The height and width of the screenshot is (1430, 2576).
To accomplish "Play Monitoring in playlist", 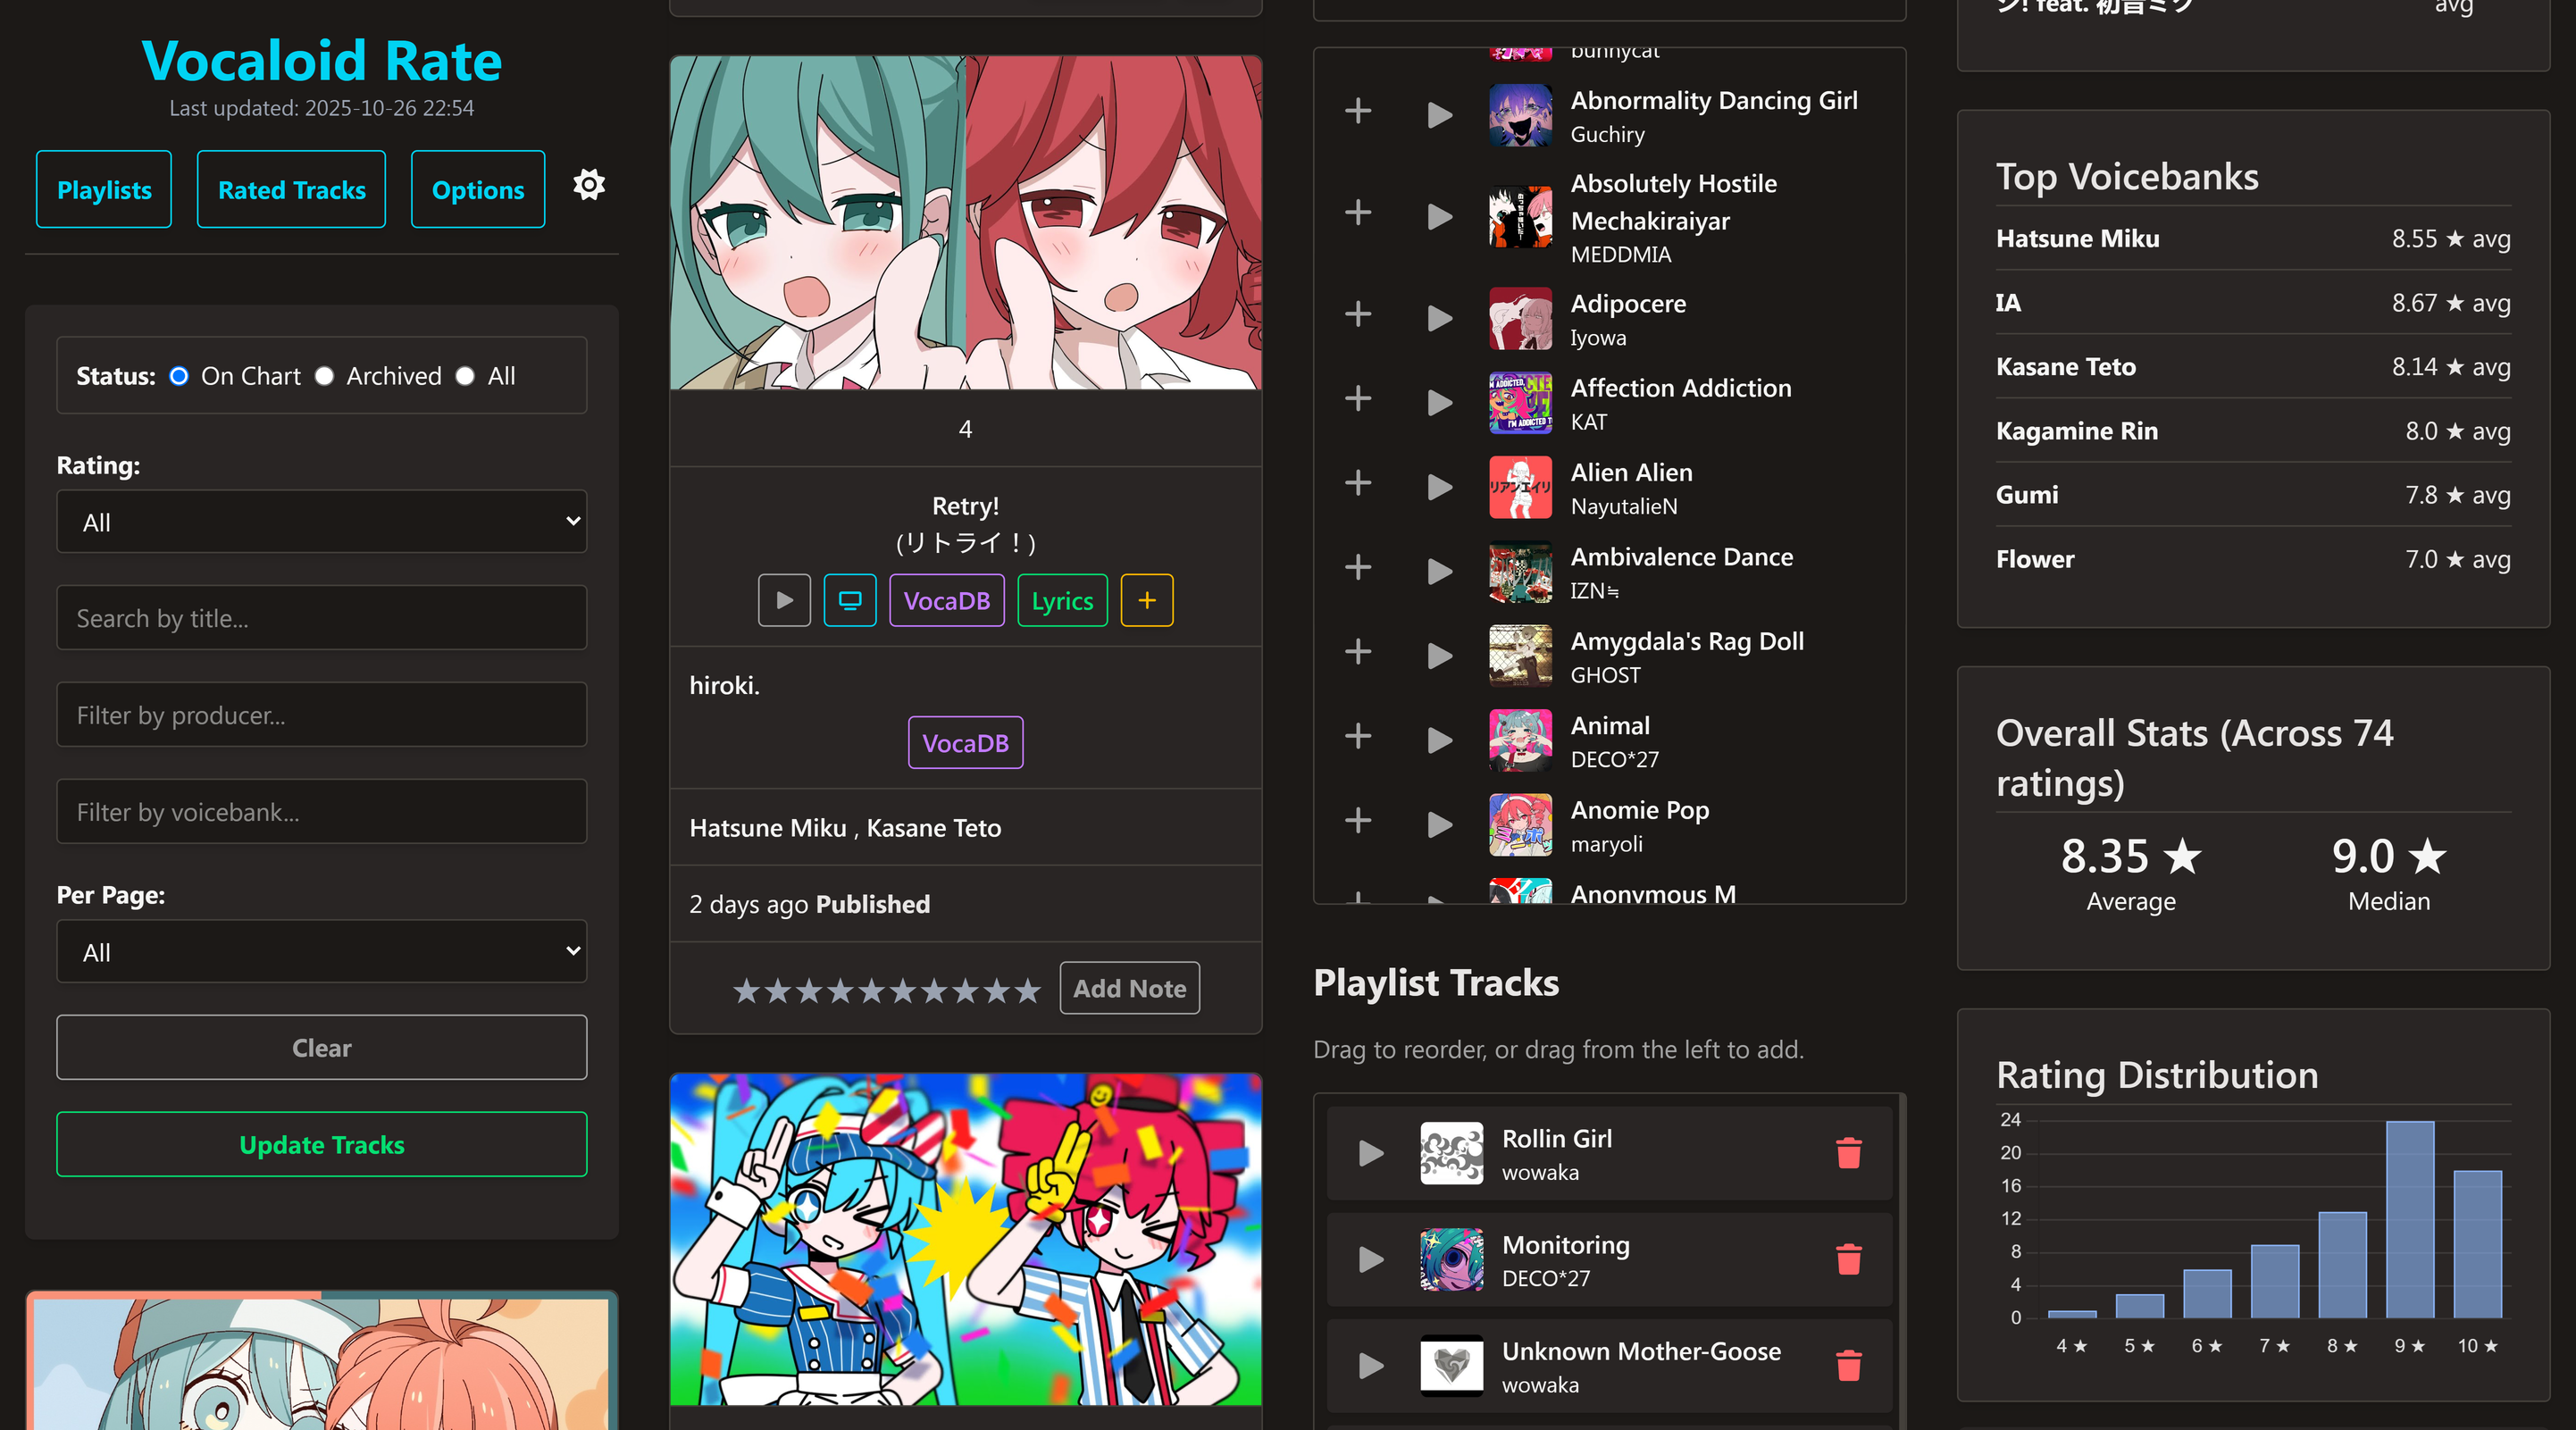I will (x=1371, y=1259).
